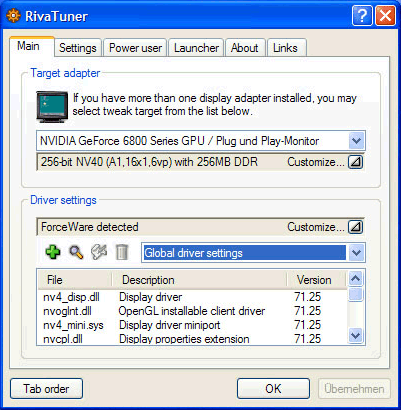Screen dimensions: 401x410
Task: Select the nvoglnt.dll row
Action: point(192,311)
